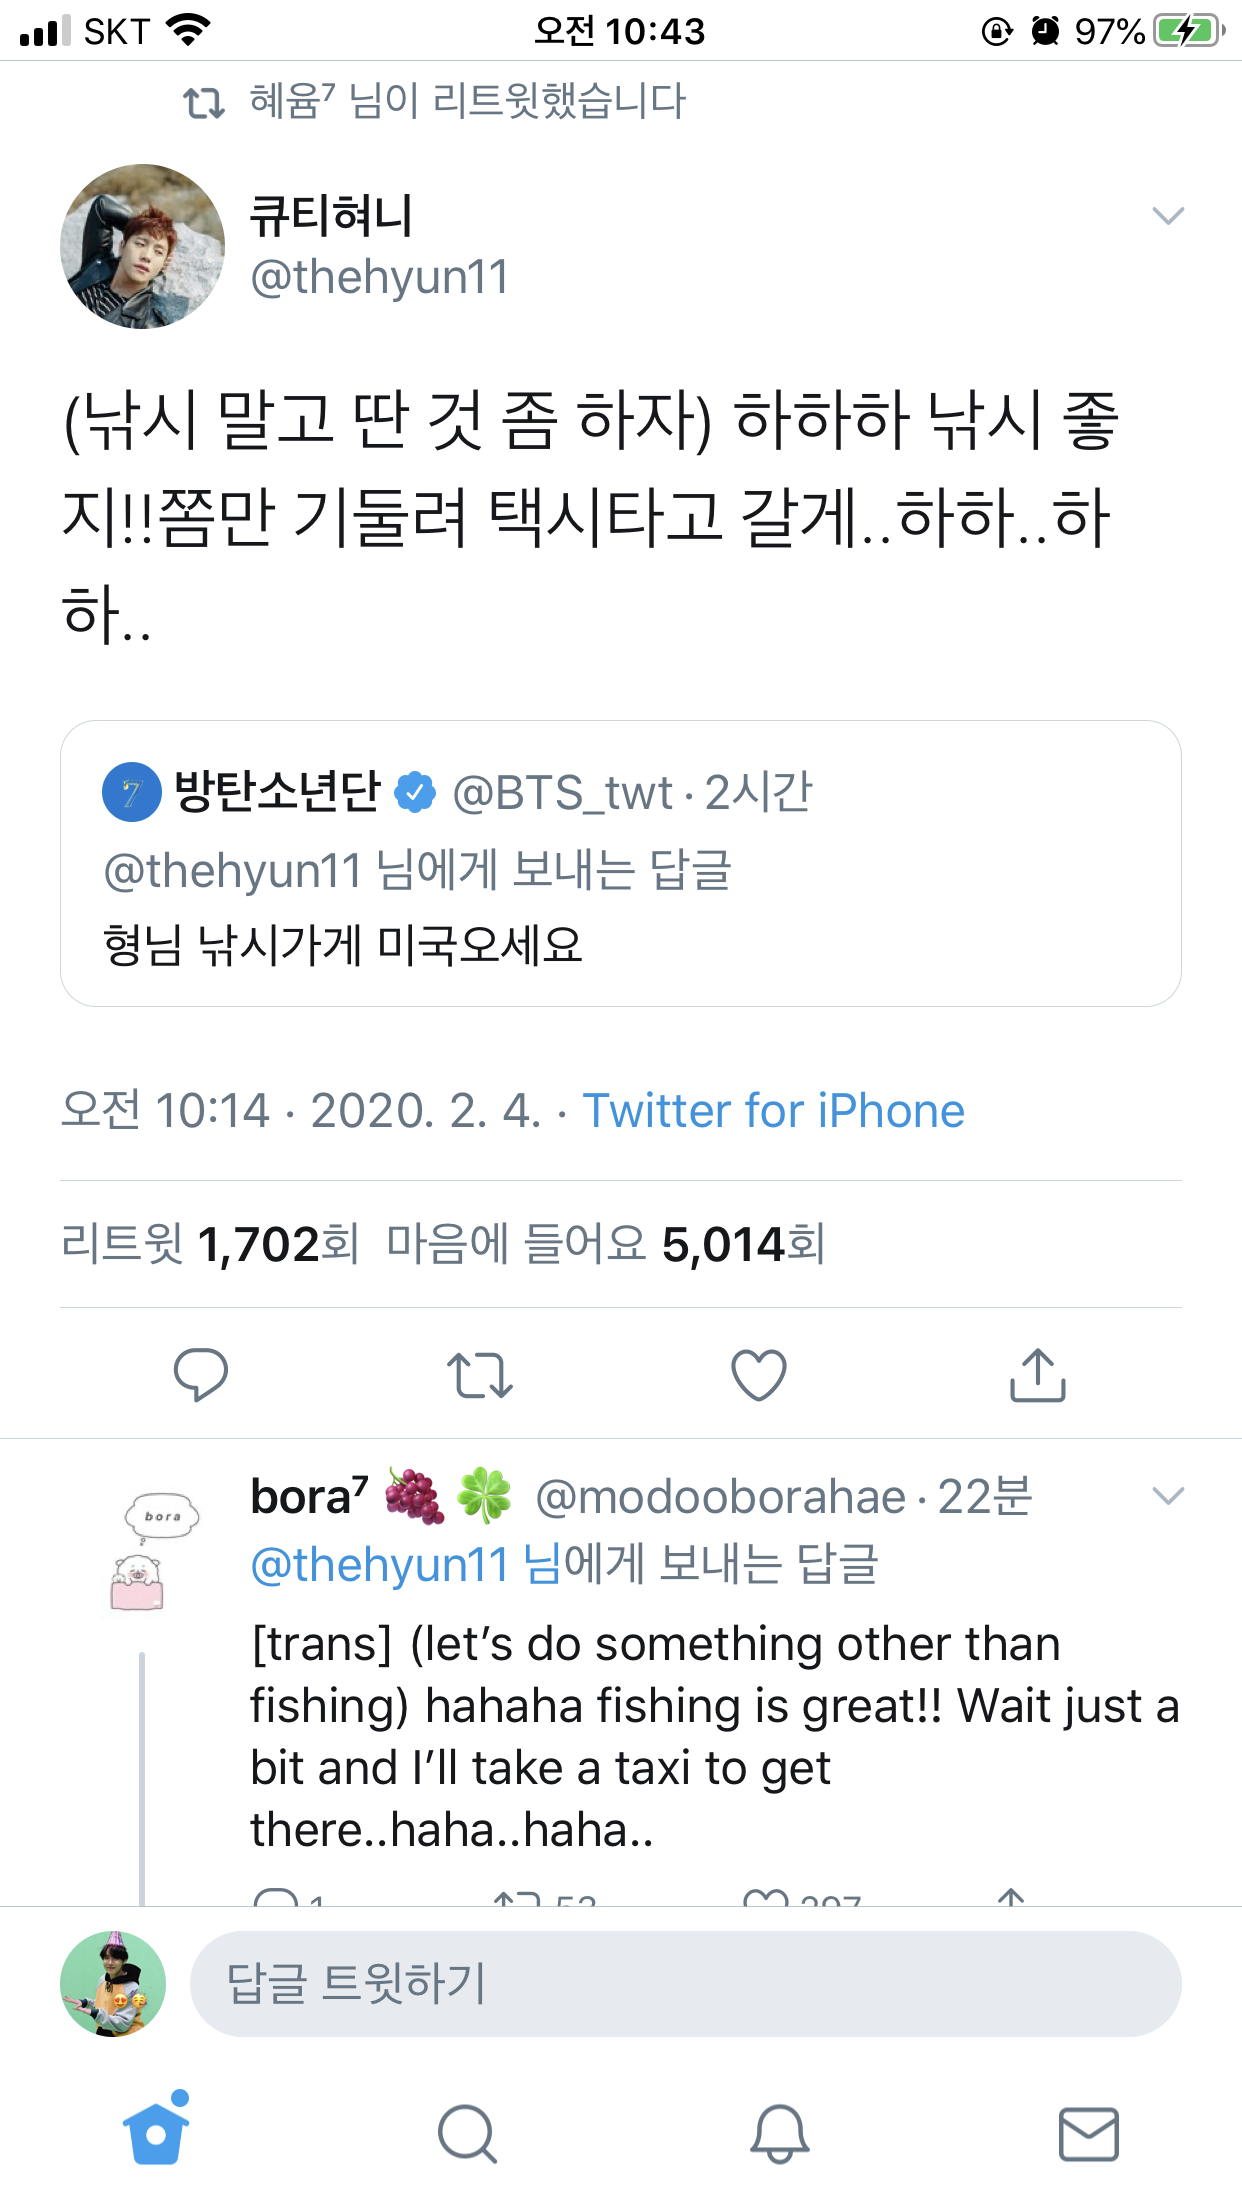This screenshot has height=2208, width=1242.
Task: Expand options chevron on 큐티혀니 tweet
Action: point(1168,216)
